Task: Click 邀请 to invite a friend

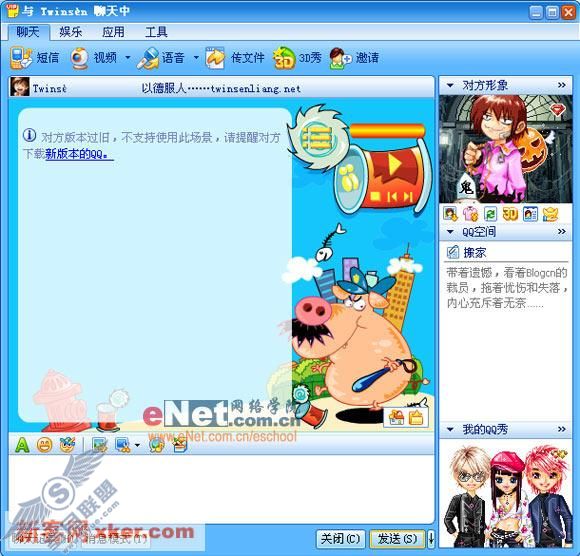Action: (x=354, y=58)
